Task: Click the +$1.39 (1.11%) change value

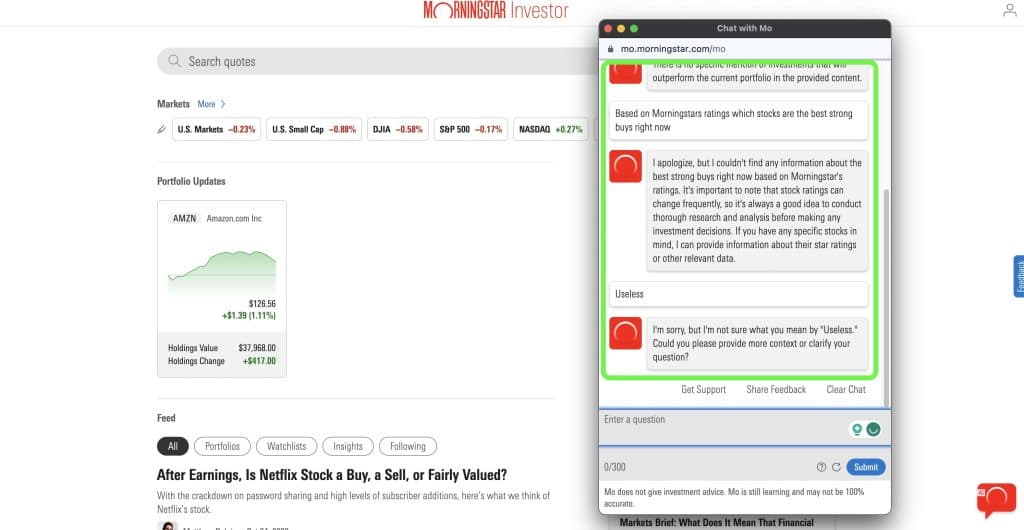Action: pyautogui.click(x=249, y=316)
